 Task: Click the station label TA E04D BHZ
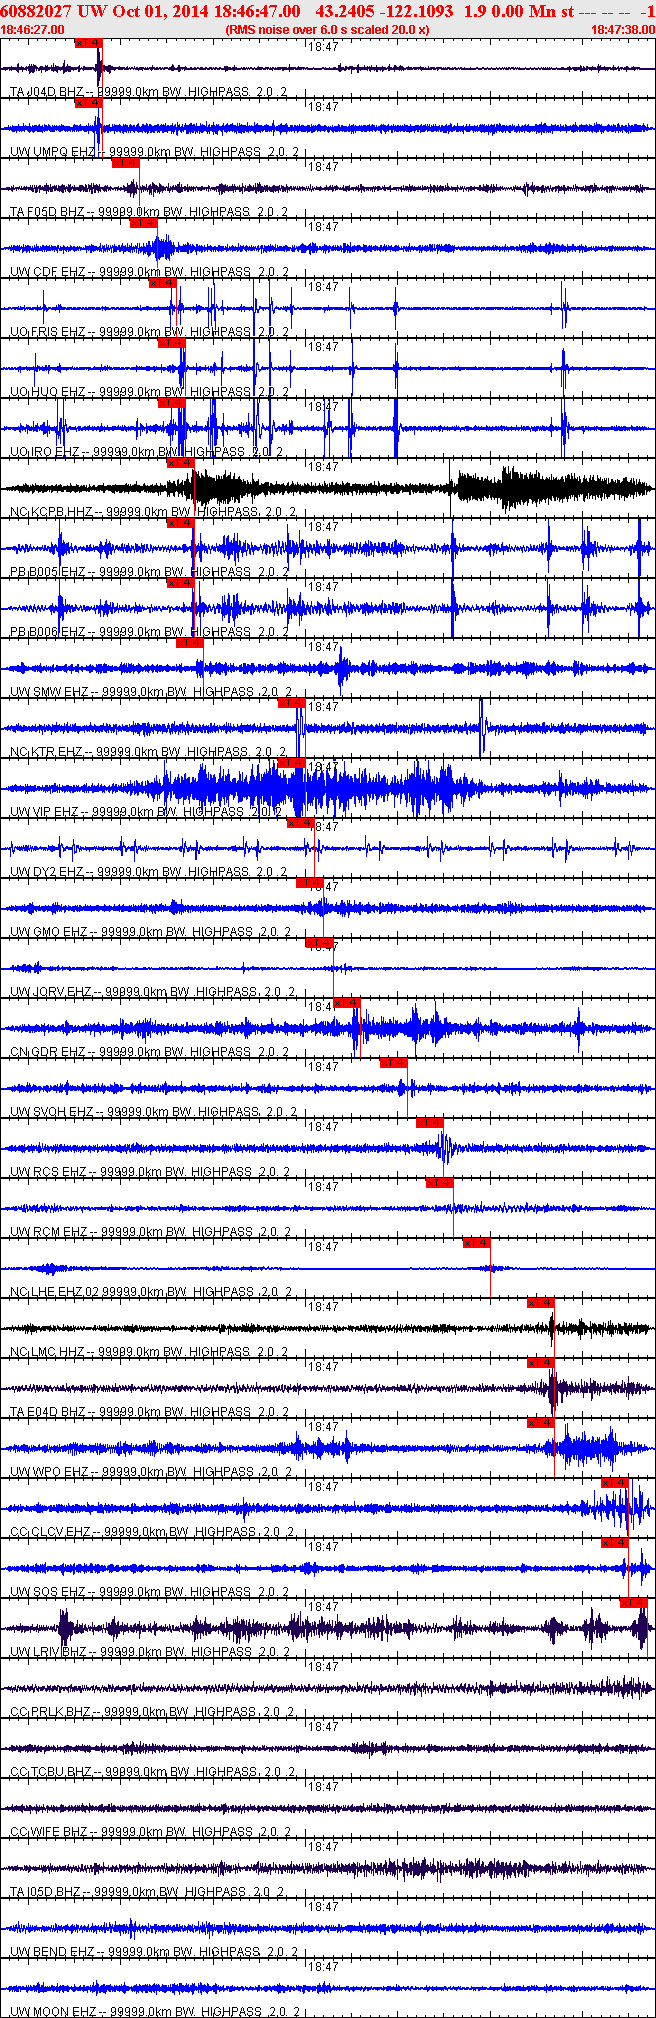tap(48, 1412)
